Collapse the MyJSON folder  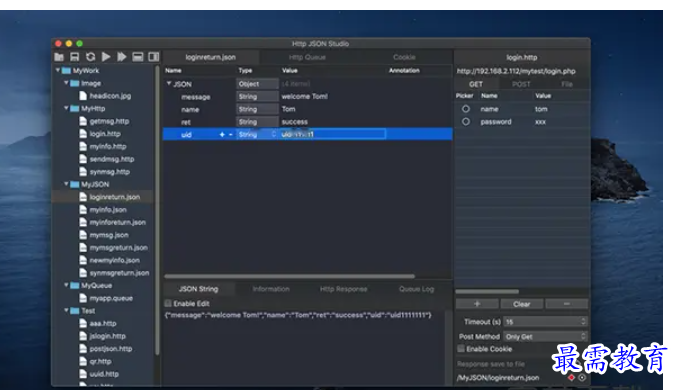click(x=66, y=184)
